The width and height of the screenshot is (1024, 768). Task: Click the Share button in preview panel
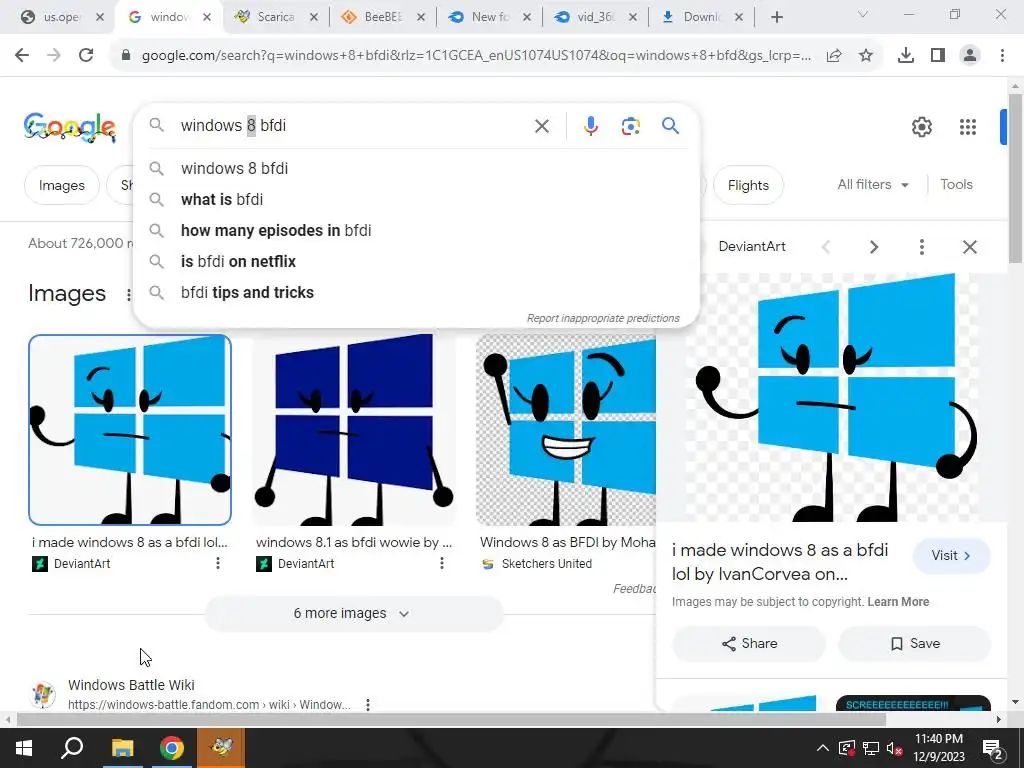point(749,643)
